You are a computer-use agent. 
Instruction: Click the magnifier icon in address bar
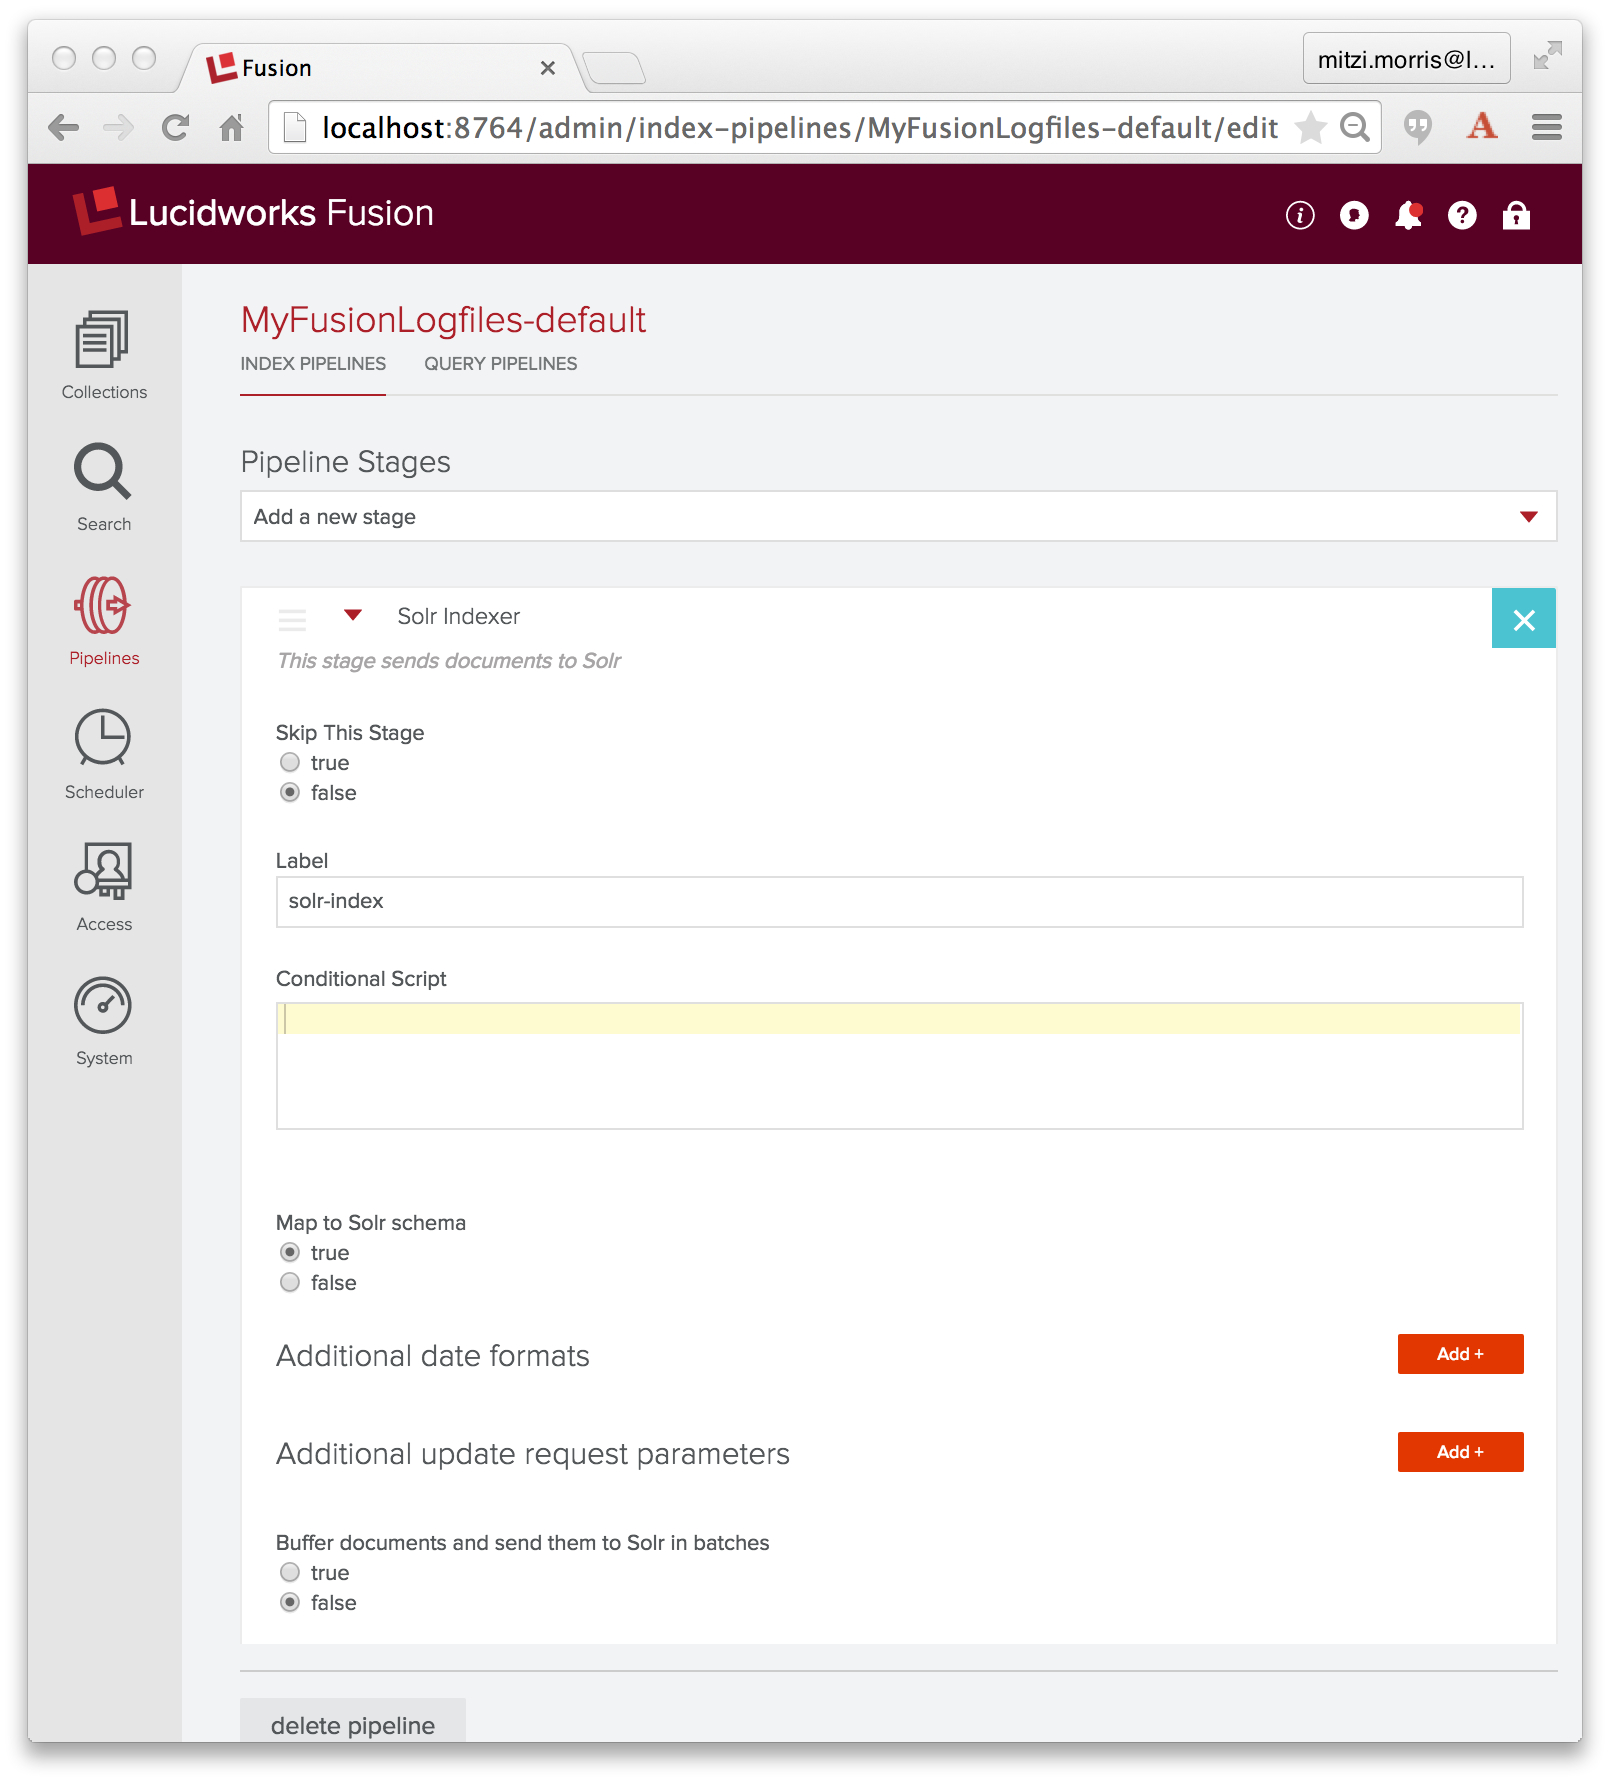click(1355, 127)
